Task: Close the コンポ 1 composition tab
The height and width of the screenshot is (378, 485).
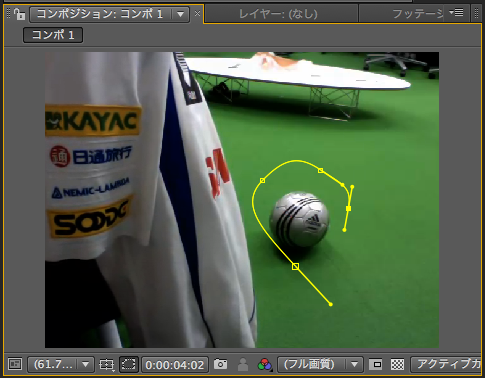Action: pyautogui.click(x=197, y=14)
